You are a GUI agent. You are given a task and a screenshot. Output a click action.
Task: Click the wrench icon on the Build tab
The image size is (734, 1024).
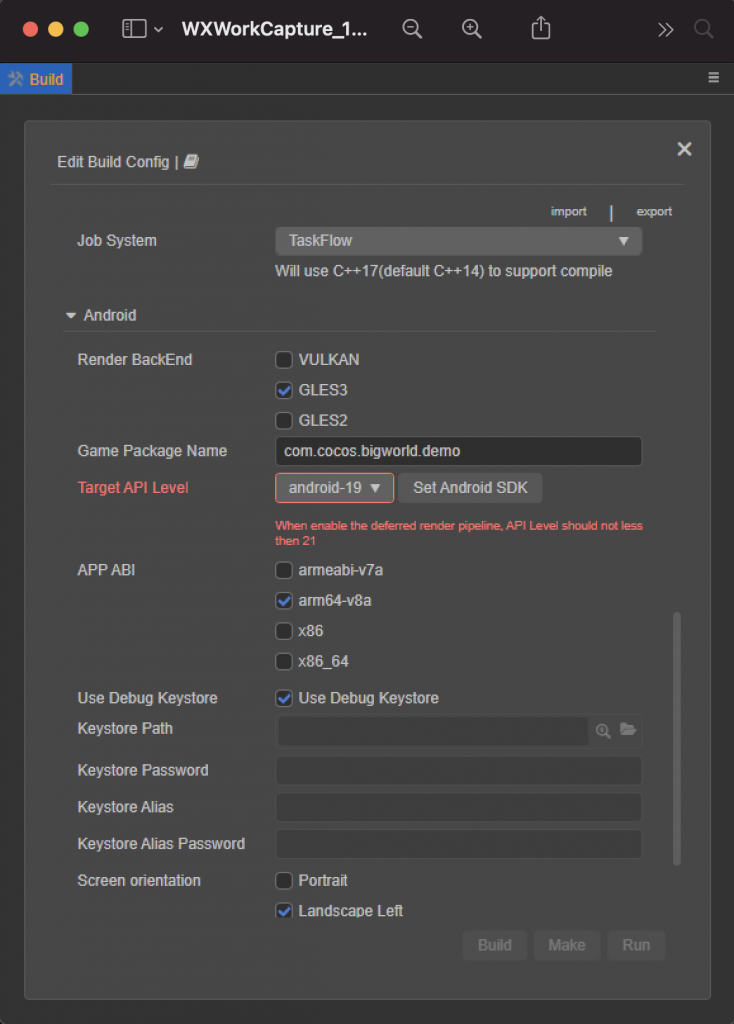click(14, 77)
